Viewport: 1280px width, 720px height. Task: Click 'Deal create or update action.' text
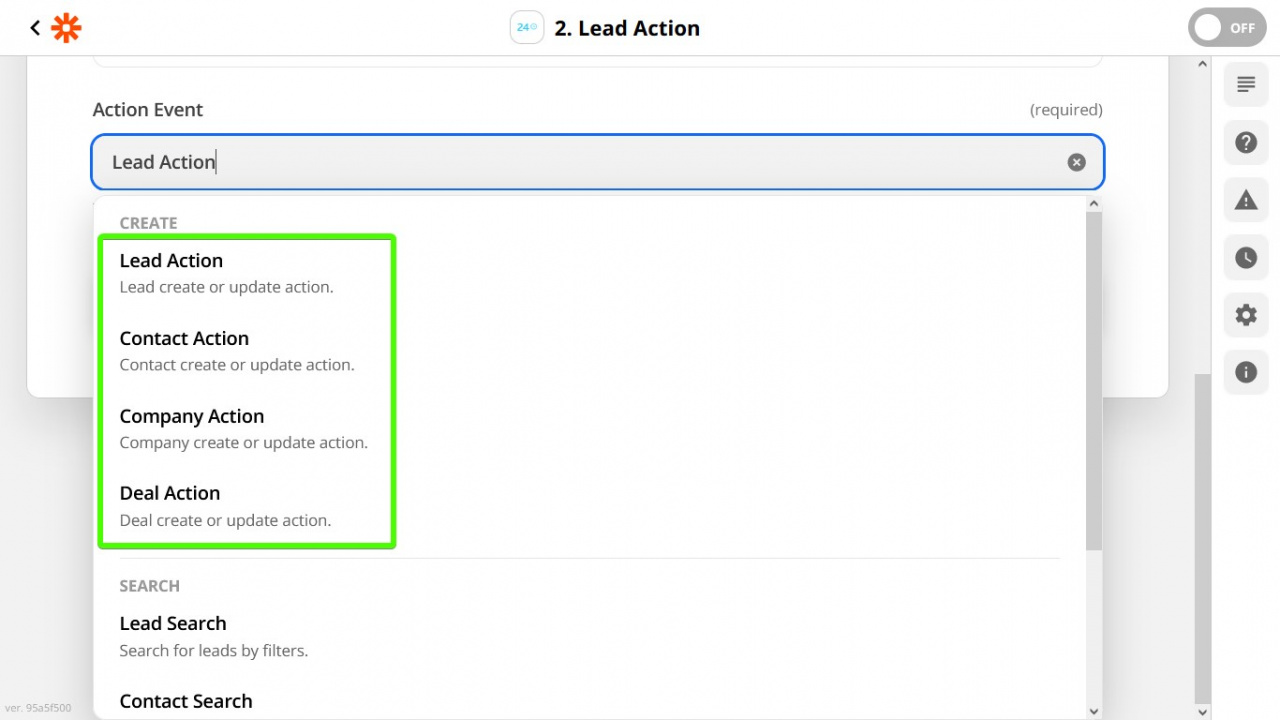[225, 520]
